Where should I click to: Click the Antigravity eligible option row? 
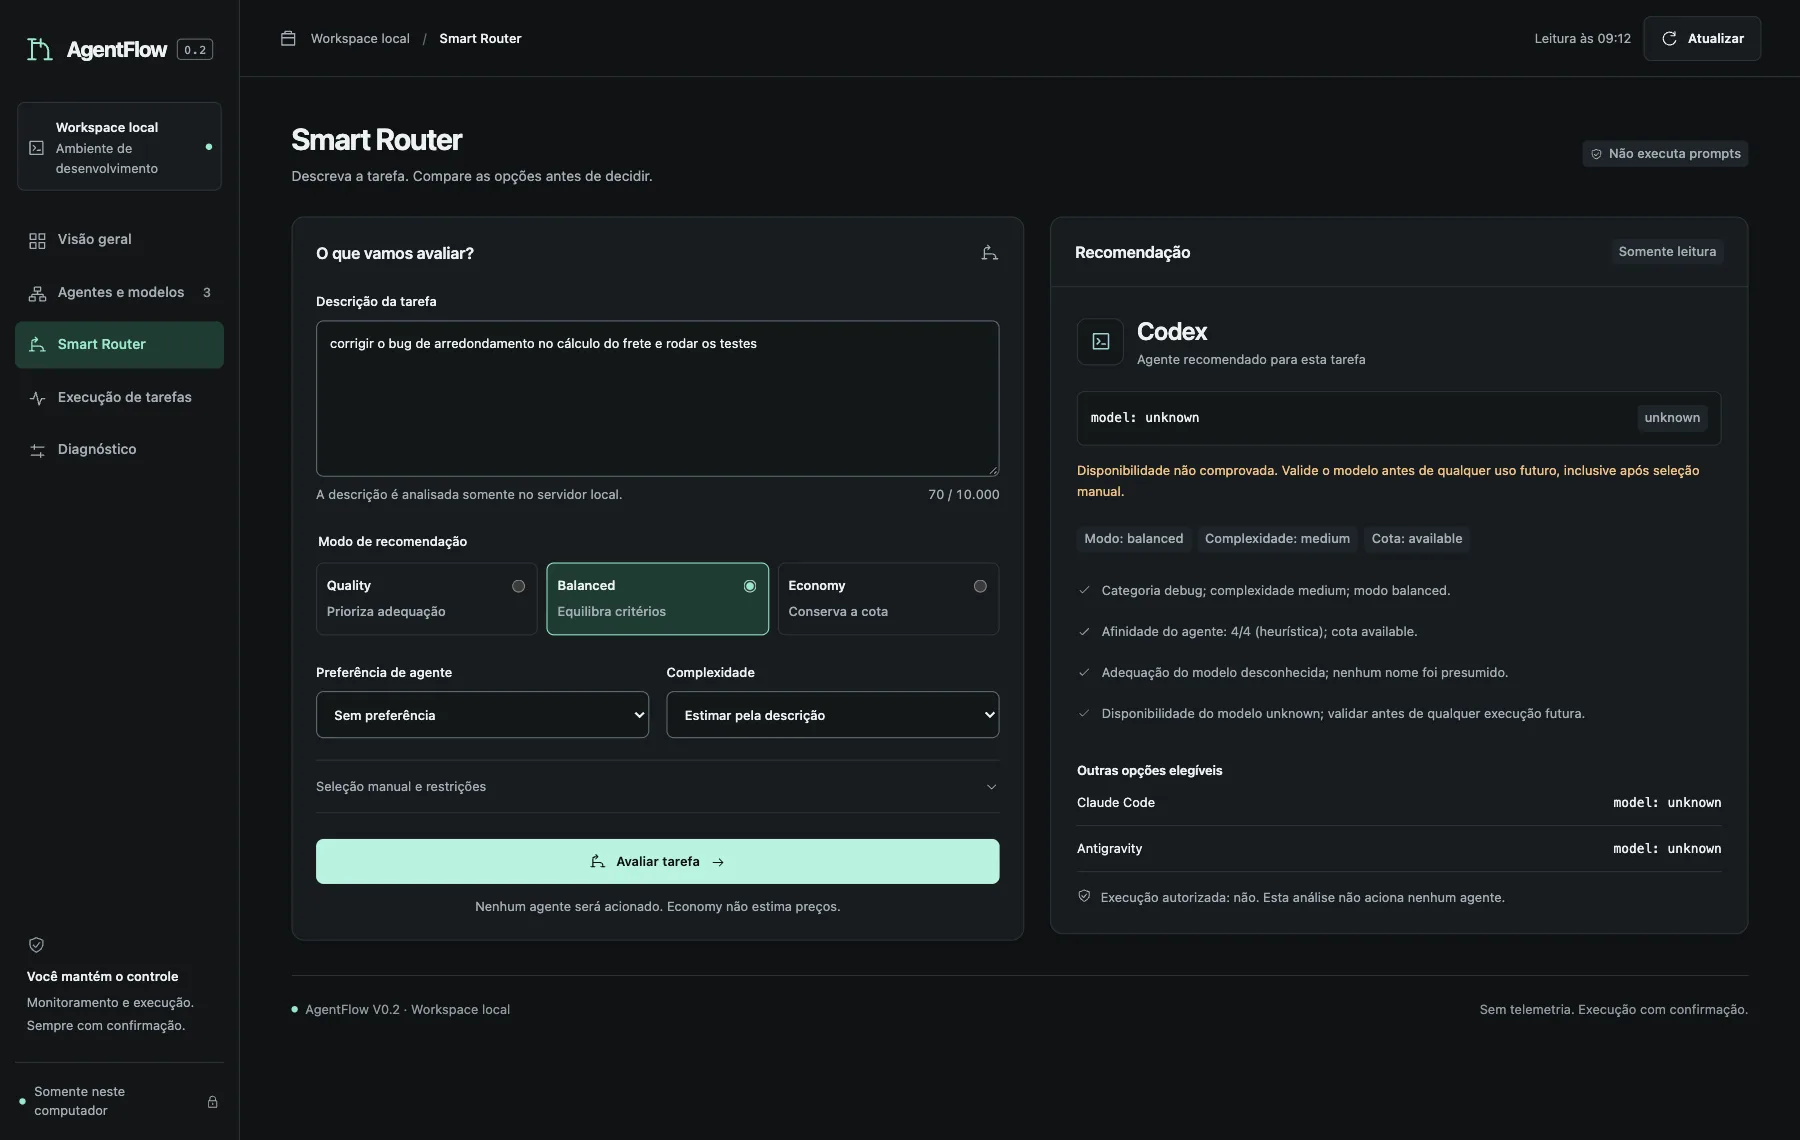pyautogui.click(x=1399, y=849)
